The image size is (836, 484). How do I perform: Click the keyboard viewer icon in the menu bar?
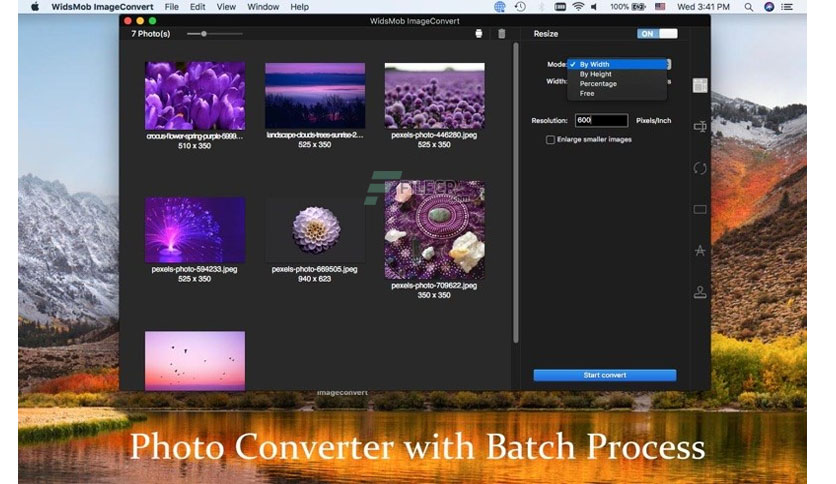click(x=560, y=7)
